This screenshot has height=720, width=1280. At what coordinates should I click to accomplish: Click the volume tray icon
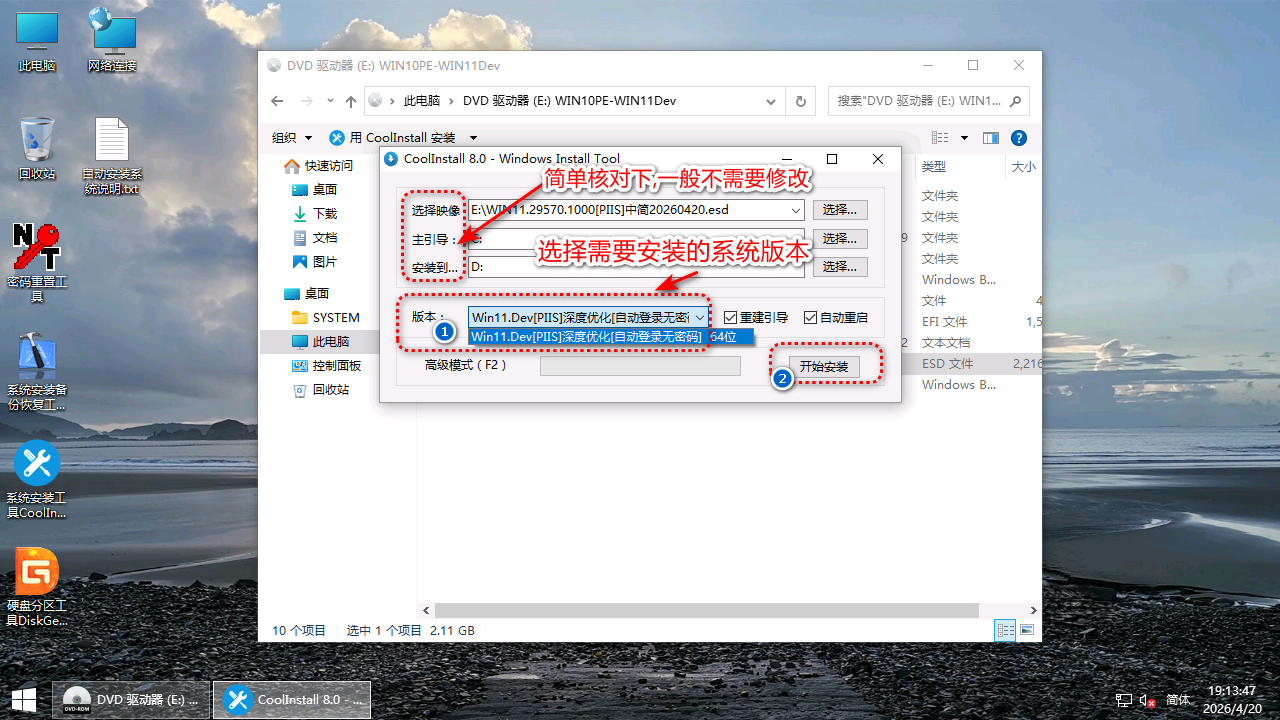coord(1149,700)
